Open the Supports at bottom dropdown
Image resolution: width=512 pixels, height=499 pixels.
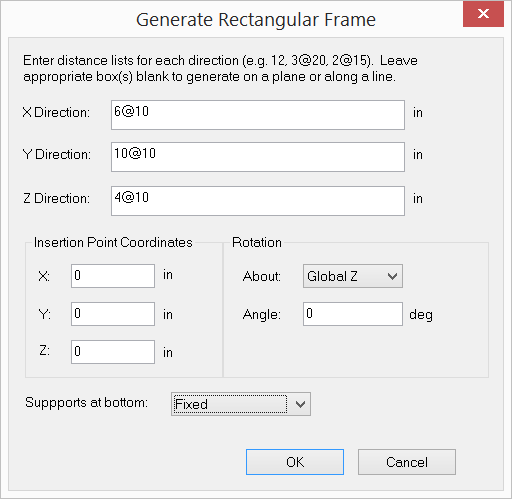(241, 404)
